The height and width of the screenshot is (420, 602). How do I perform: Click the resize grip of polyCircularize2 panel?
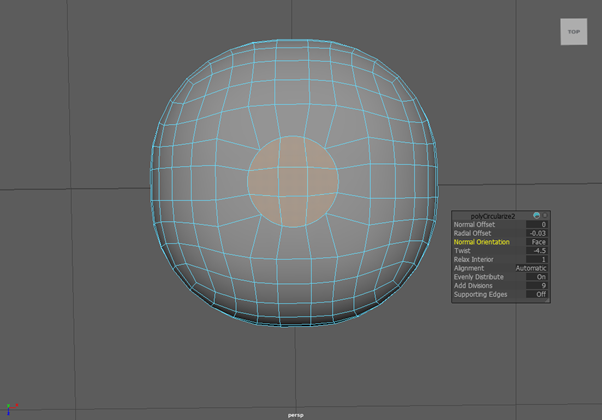(x=546, y=298)
